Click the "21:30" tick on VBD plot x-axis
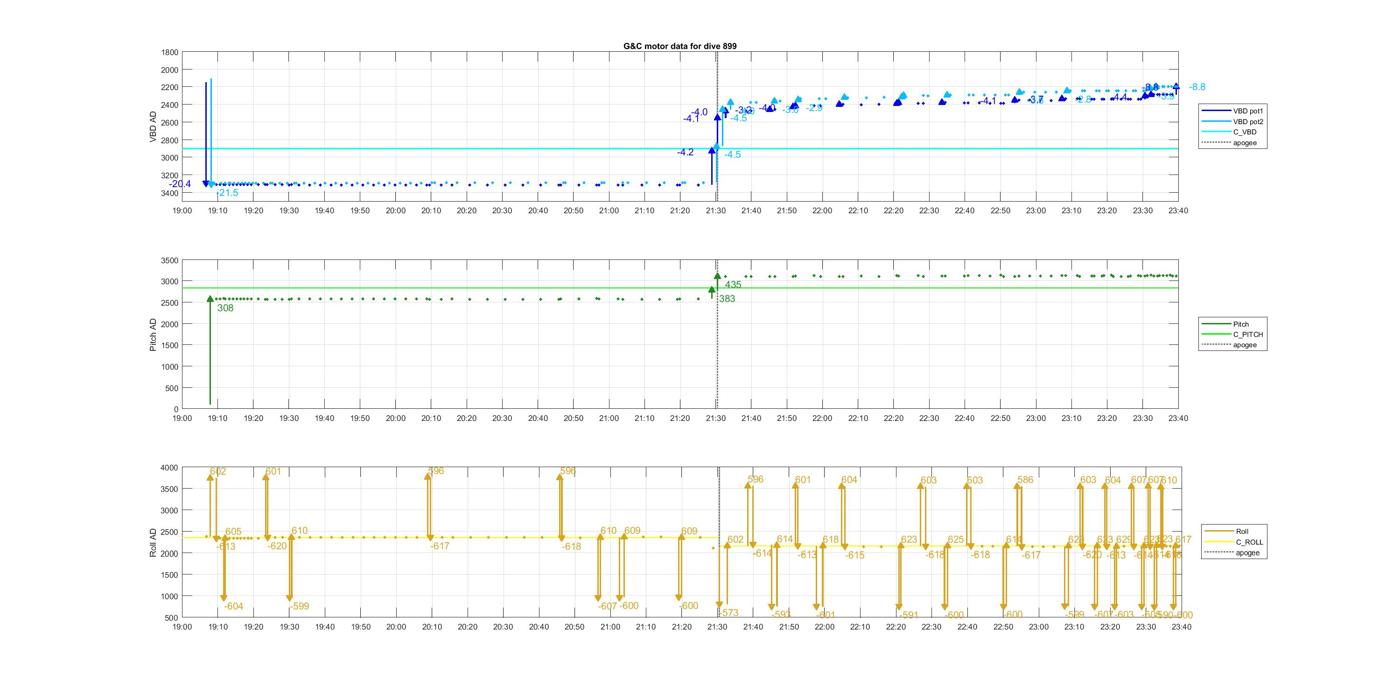Viewport: 1400px width, 693px height. [716, 210]
